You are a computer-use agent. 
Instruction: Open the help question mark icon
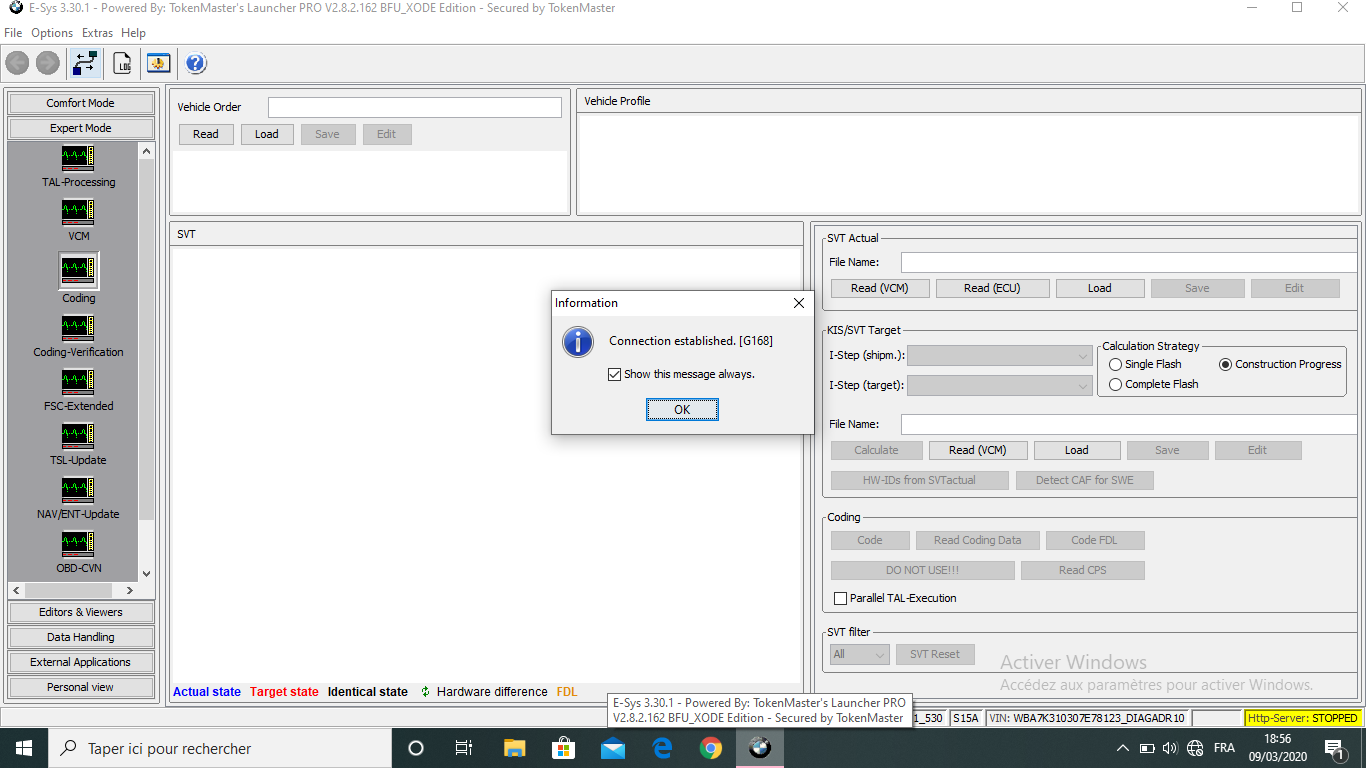click(x=196, y=63)
